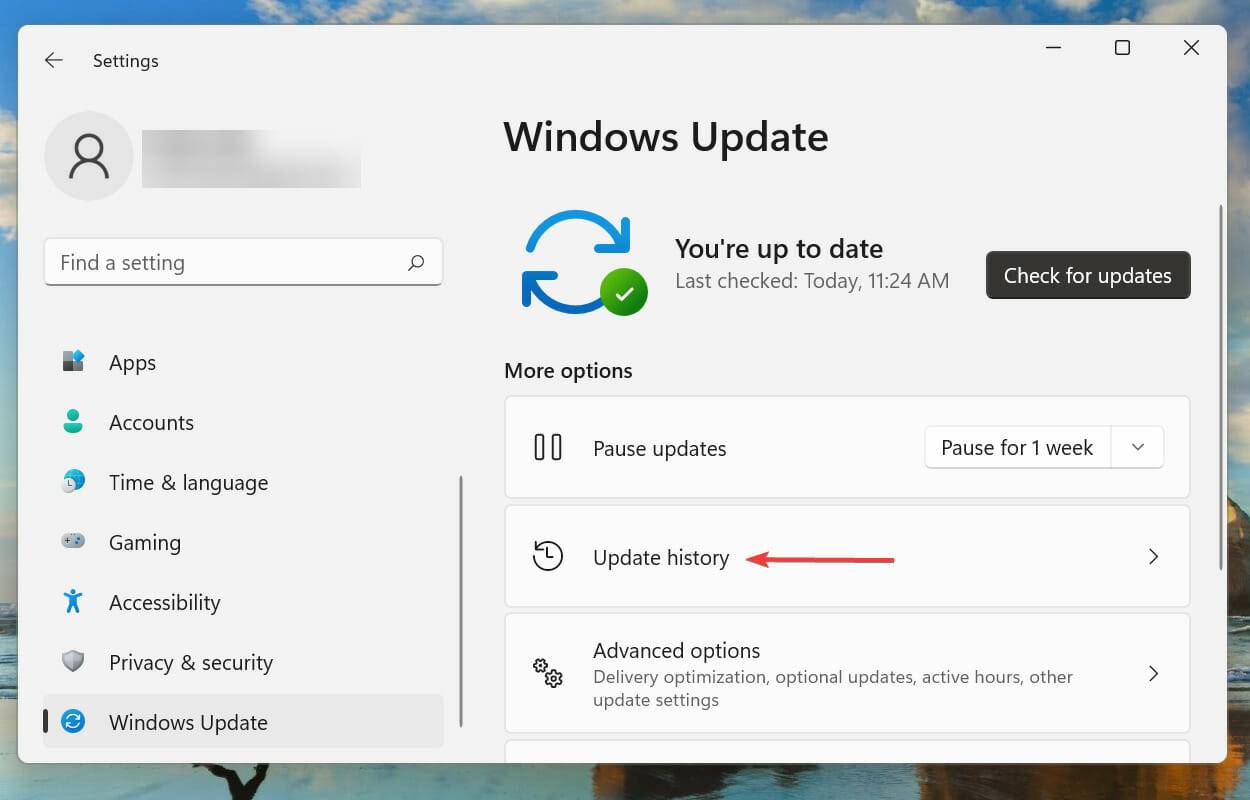Click the Advanced options title

[x=677, y=650]
